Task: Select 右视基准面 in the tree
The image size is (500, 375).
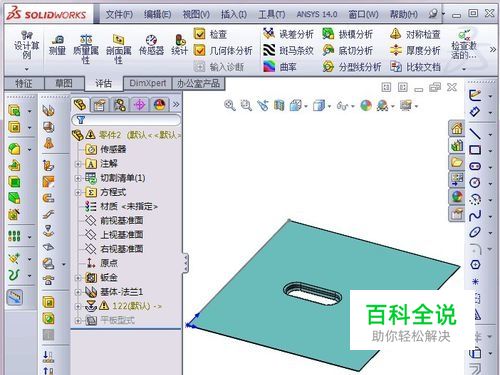Action: pos(114,249)
